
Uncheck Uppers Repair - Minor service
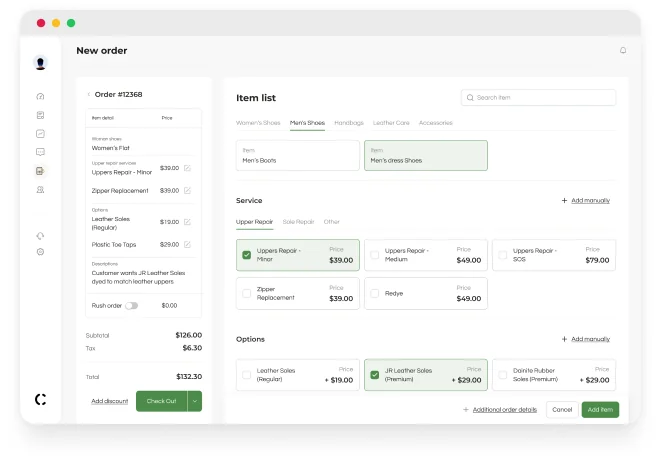point(247,255)
